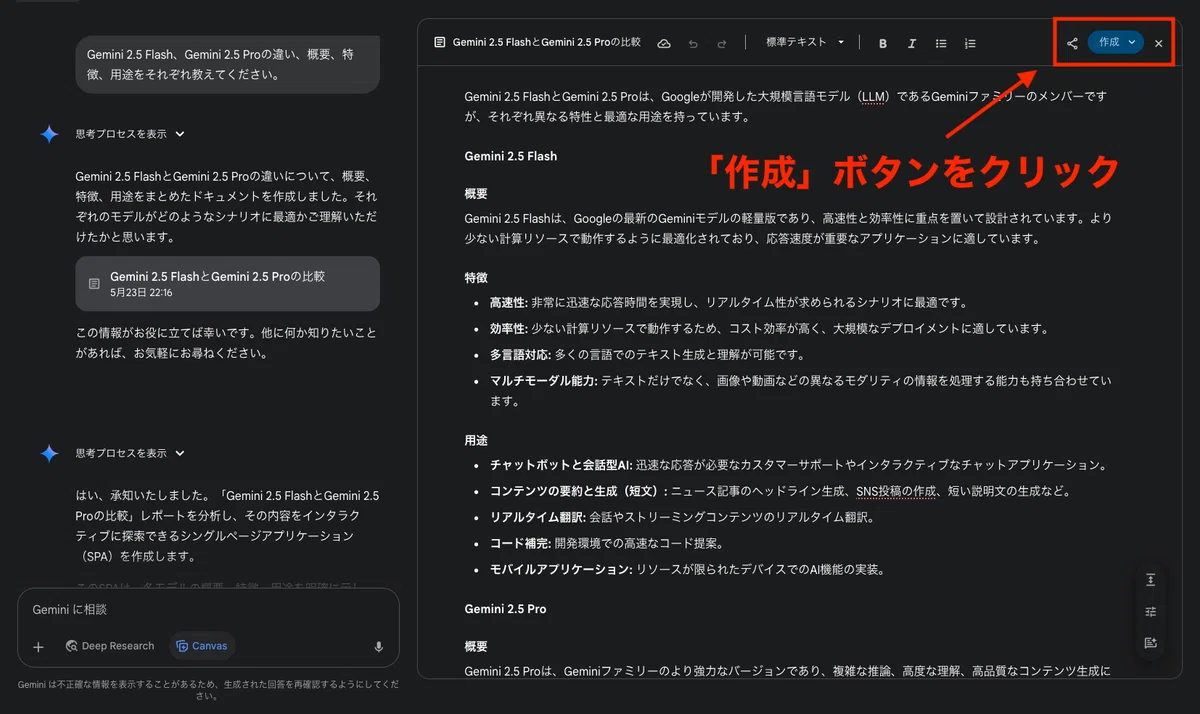Click the Gemini 2.5 Pro heading
This screenshot has height=714, width=1200.
pos(506,608)
